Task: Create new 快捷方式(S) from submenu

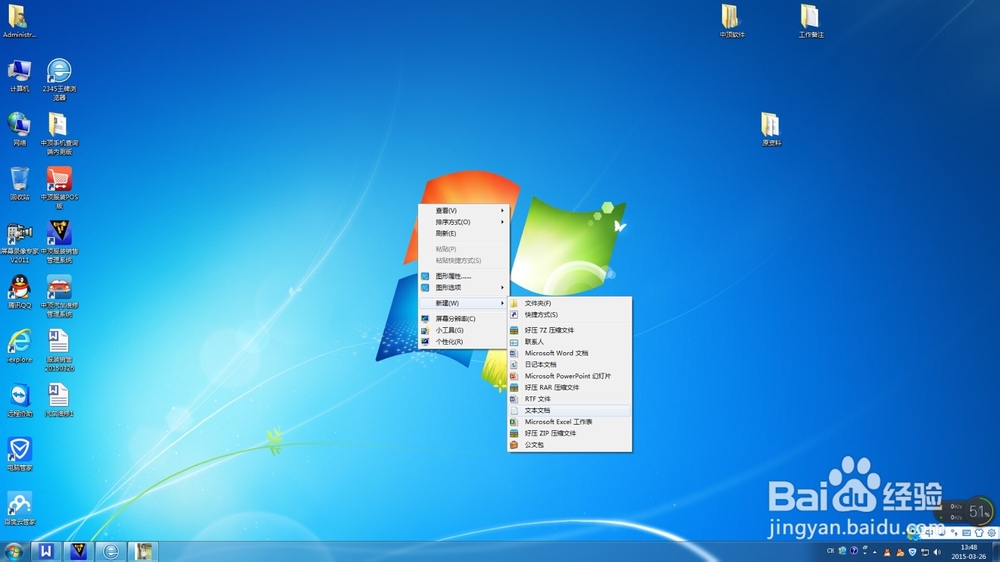Action: coord(570,314)
